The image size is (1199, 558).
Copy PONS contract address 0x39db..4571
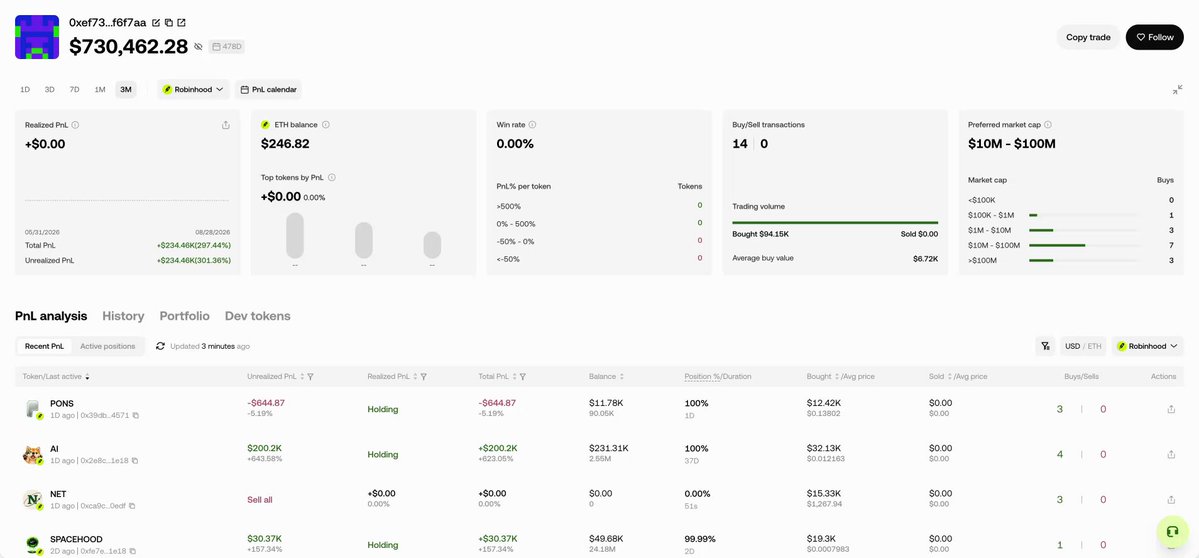(135, 416)
